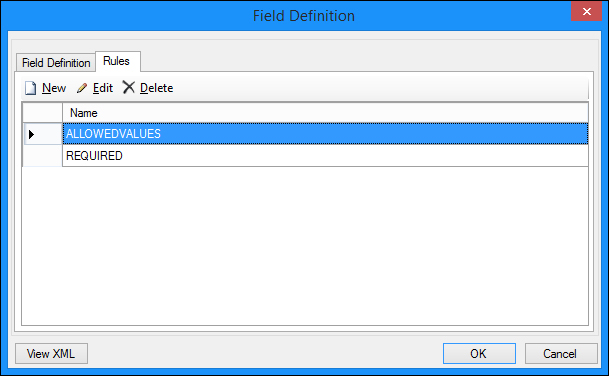Click the X Delete icon

point(129,87)
